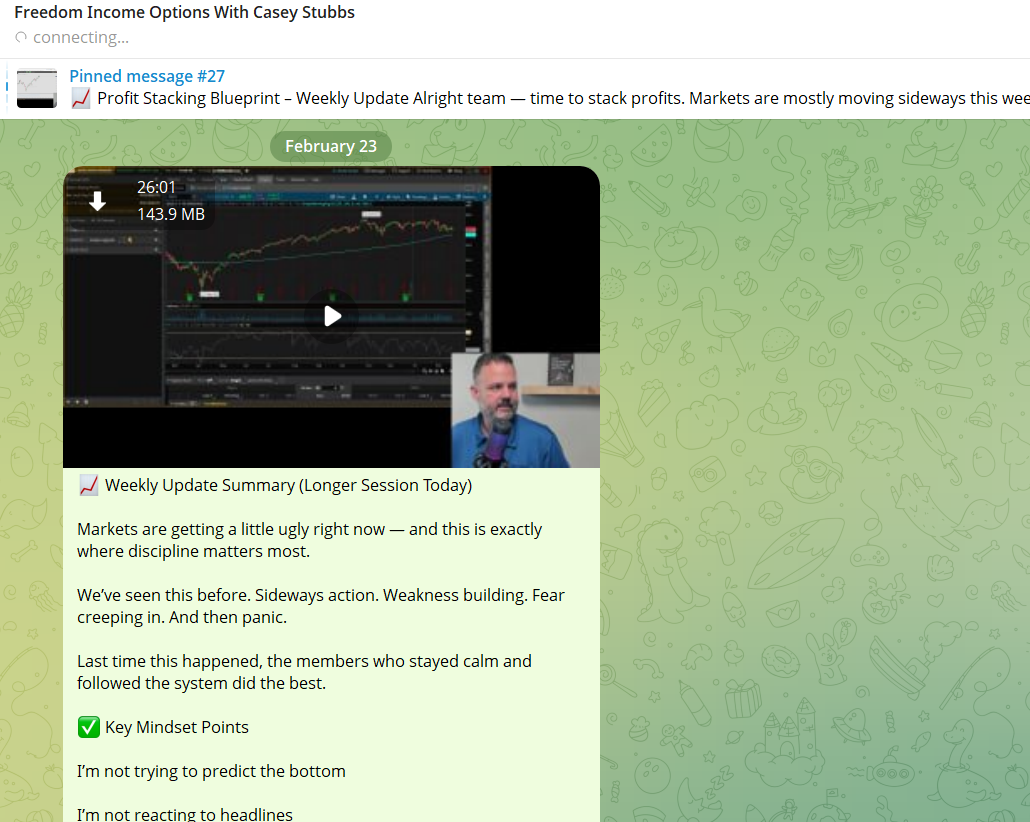Click the Weekly Update Summary heading text
Viewport: 1030px width, 822px height.
tap(288, 486)
